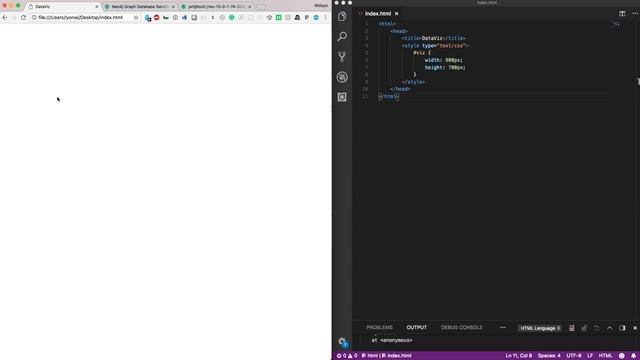Click the P extension icon in Chrome
This screenshot has width=640, height=360.
pyautogui.click(x=307, y=18)
